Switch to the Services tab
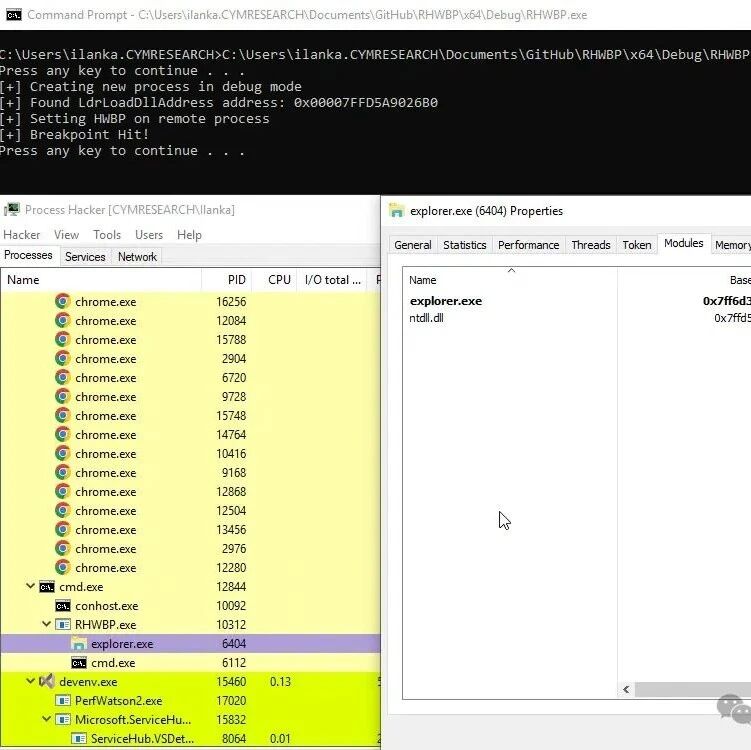This screenshot has width=751, height=750. pos(85,257)
